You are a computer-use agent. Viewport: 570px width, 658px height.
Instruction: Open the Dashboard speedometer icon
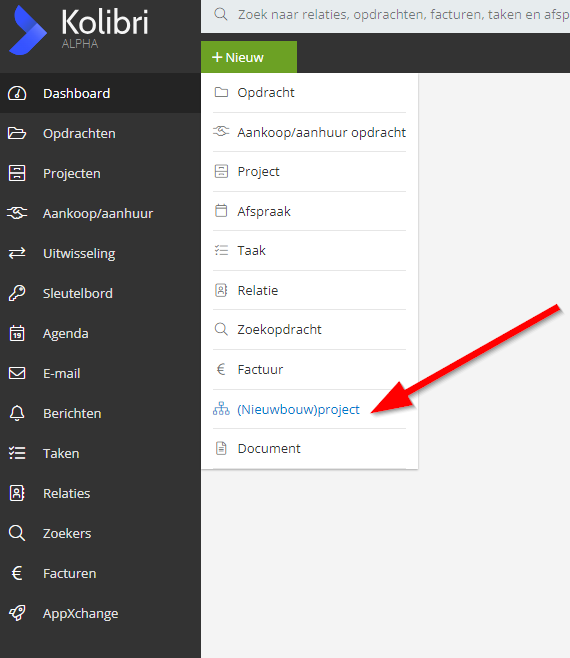17,93
